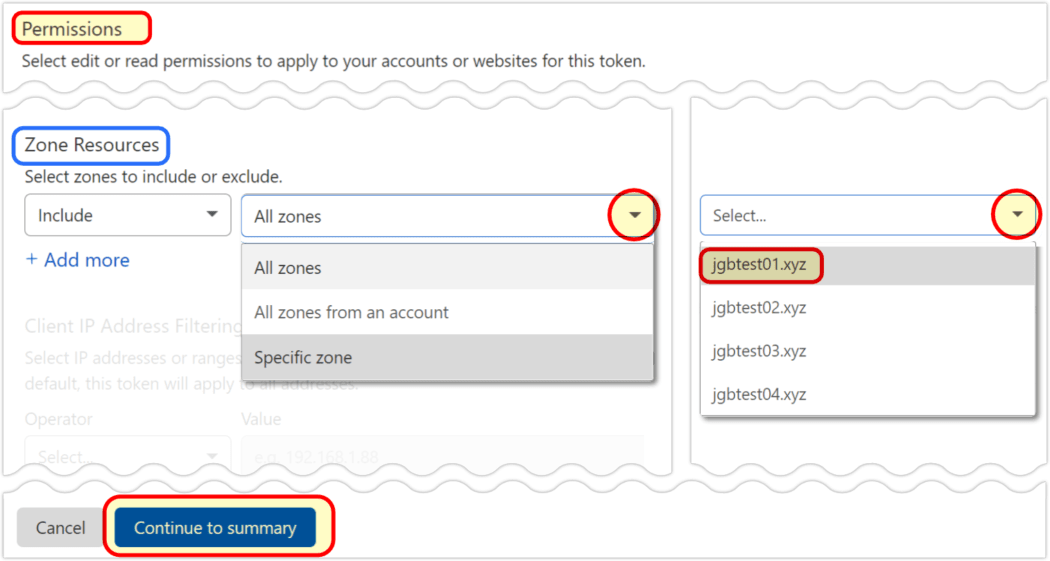
Task: Select jgbtest04.xyz in the dropdown list
Action: point(759,394)
